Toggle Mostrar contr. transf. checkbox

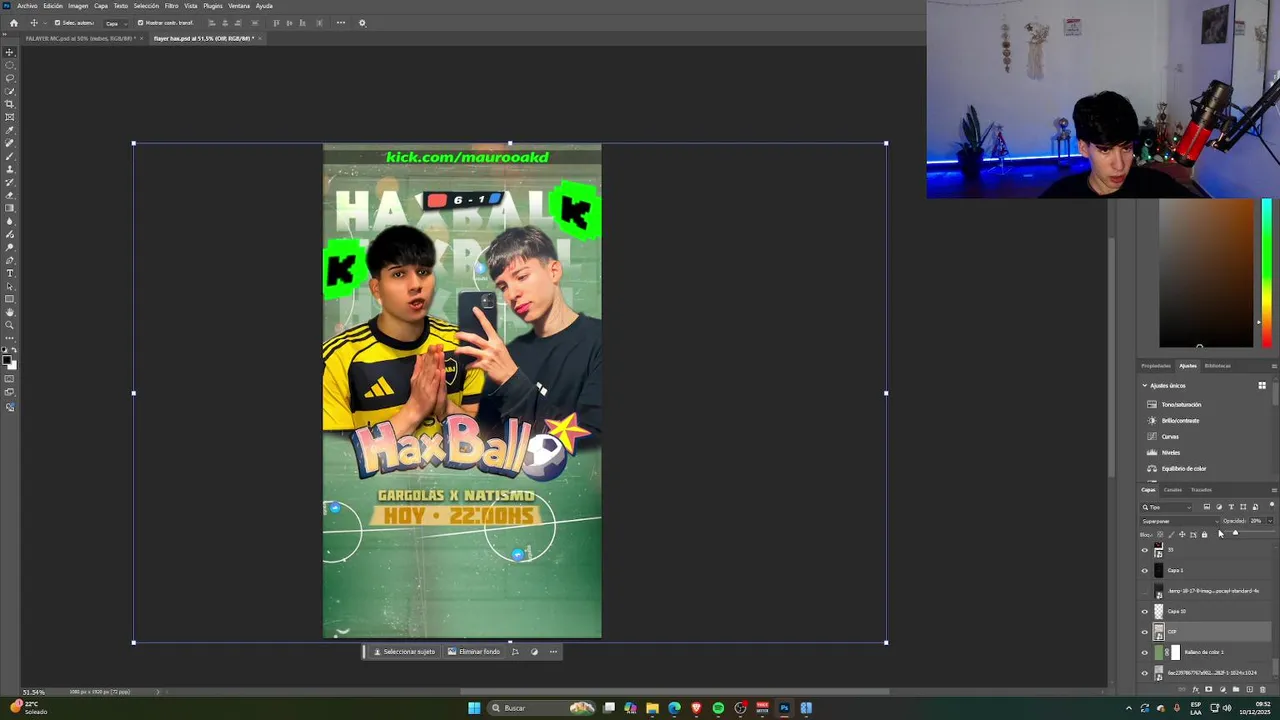140,23
